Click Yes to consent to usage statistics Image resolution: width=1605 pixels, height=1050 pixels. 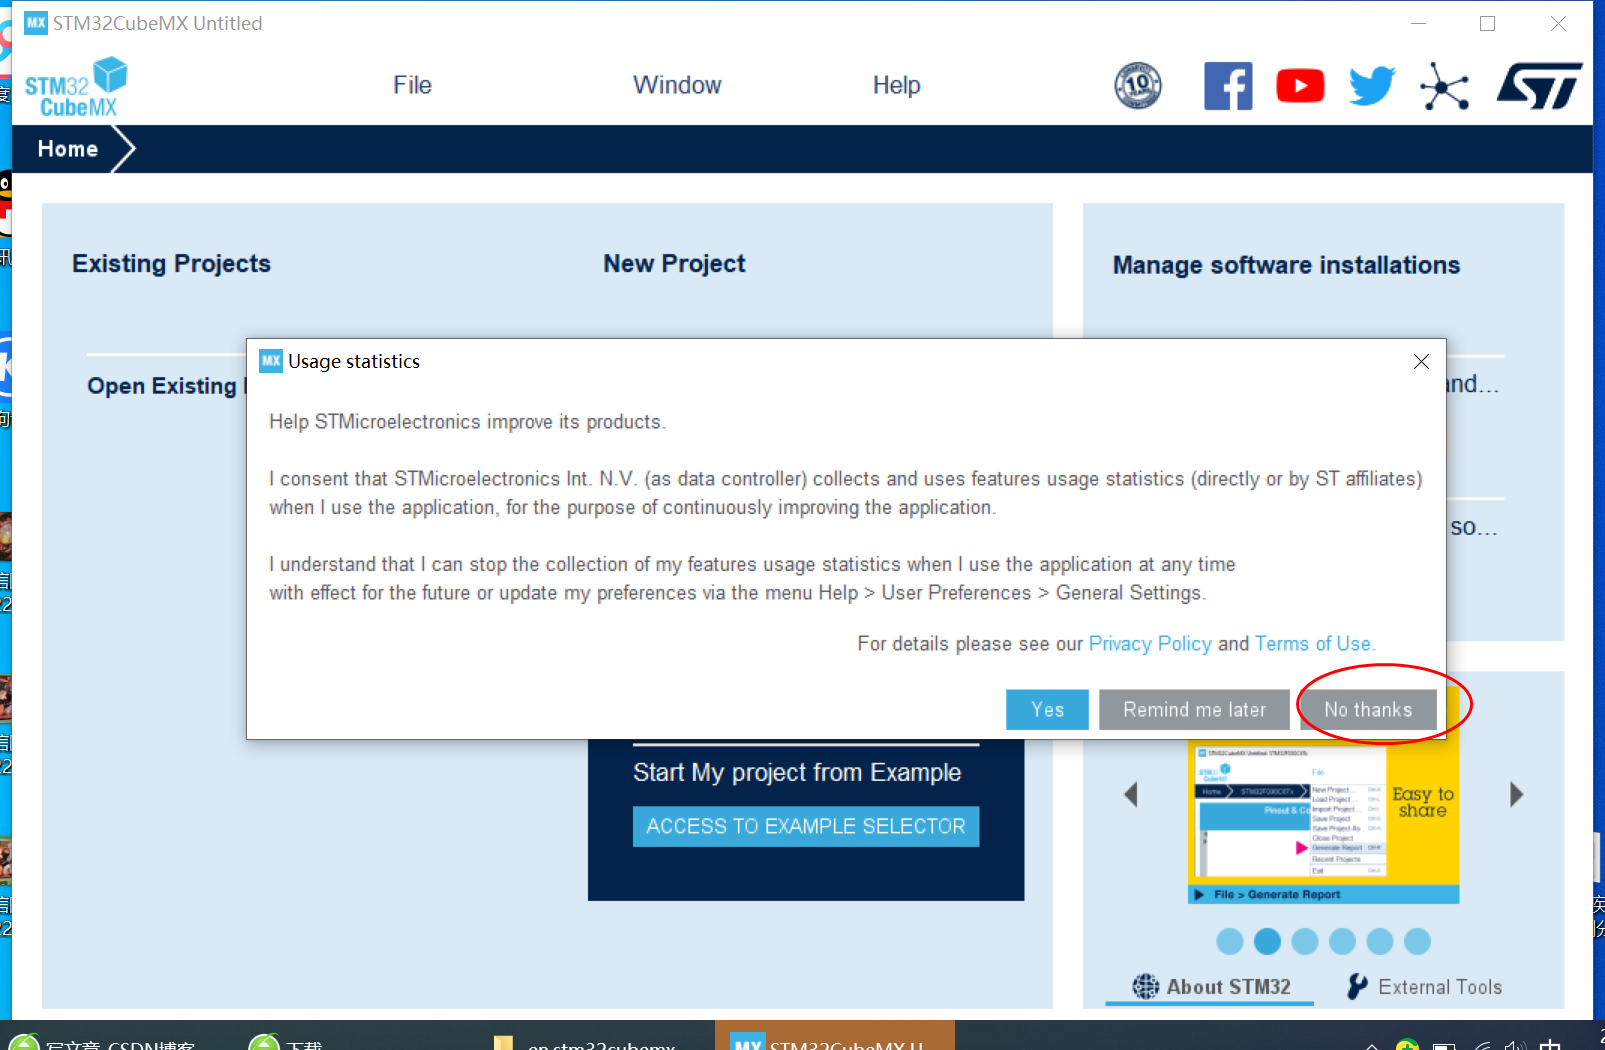click(1047, 710)
